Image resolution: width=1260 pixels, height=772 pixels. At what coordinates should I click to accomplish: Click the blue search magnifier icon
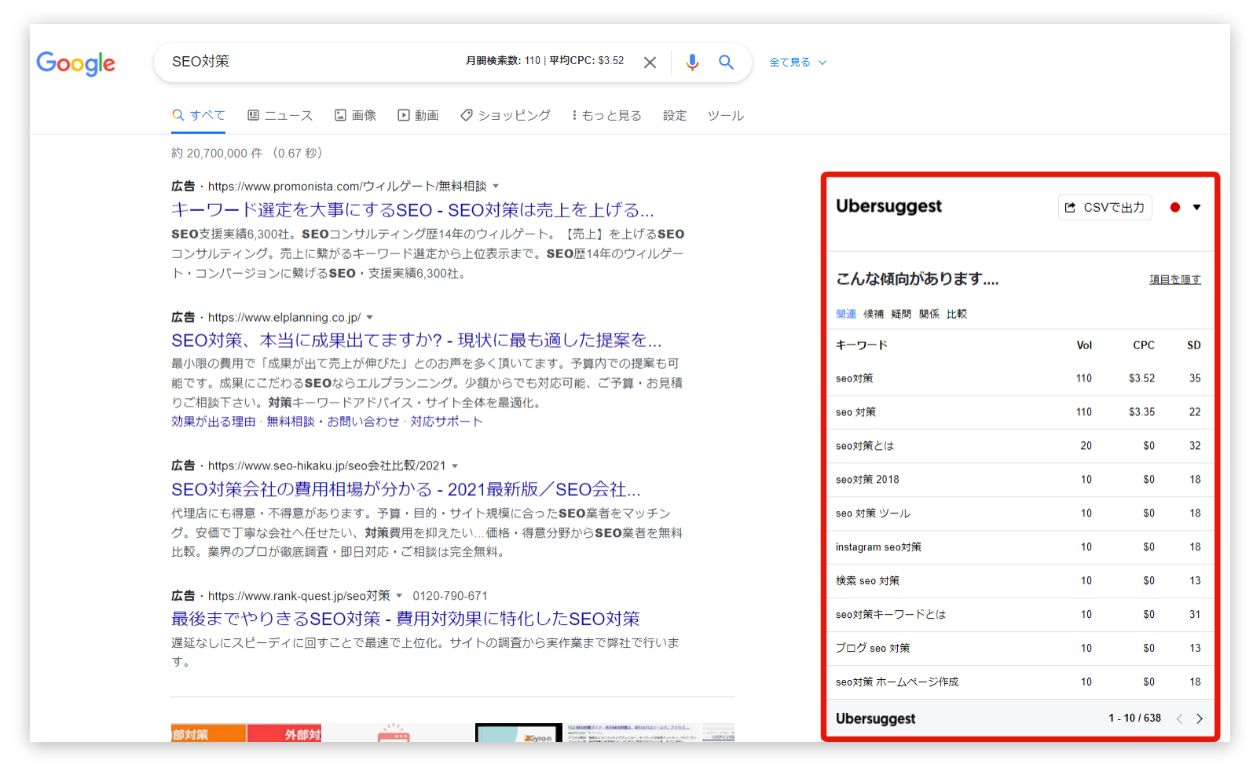coord(727,62)
